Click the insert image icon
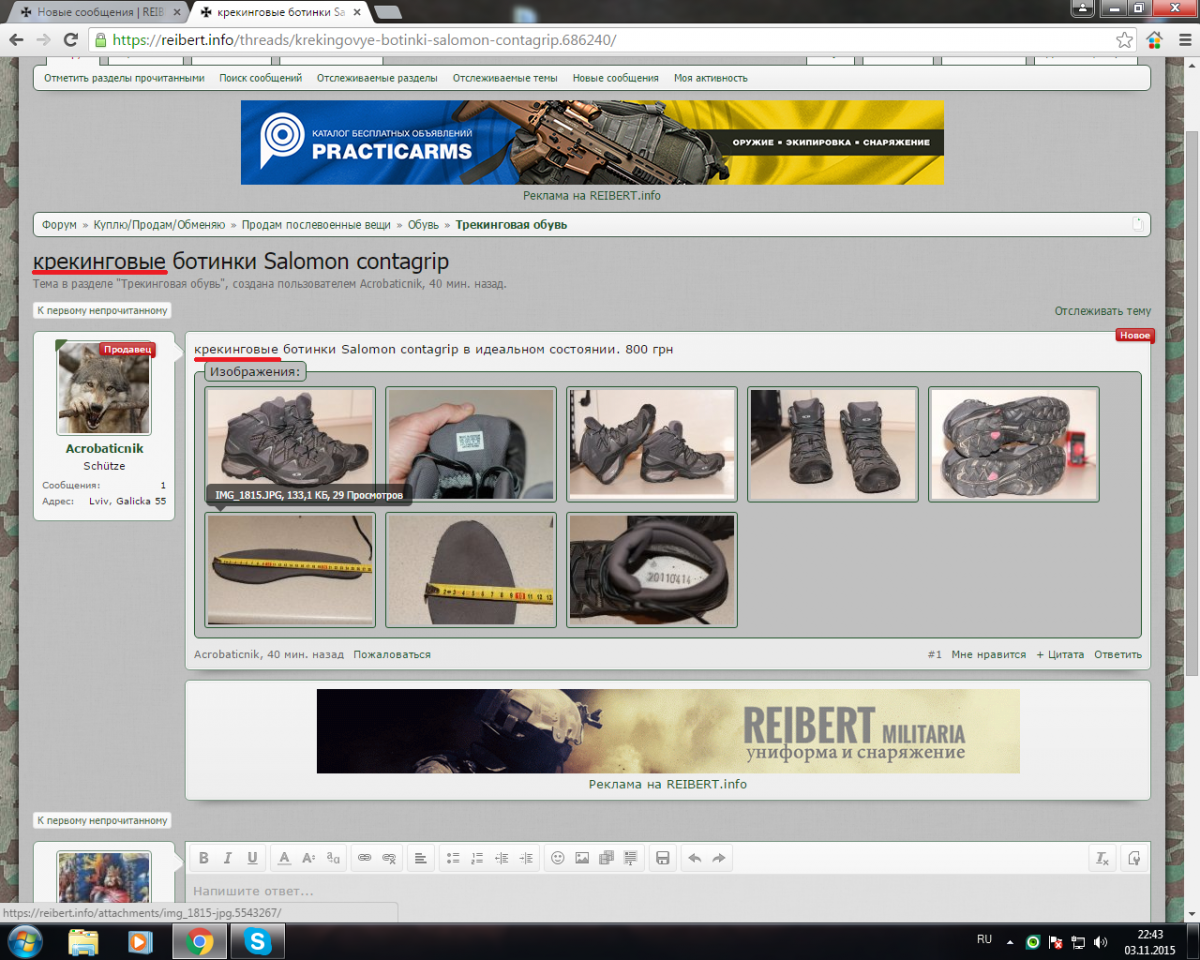This screenshot has height=960, width=1200. pos(582,858)
